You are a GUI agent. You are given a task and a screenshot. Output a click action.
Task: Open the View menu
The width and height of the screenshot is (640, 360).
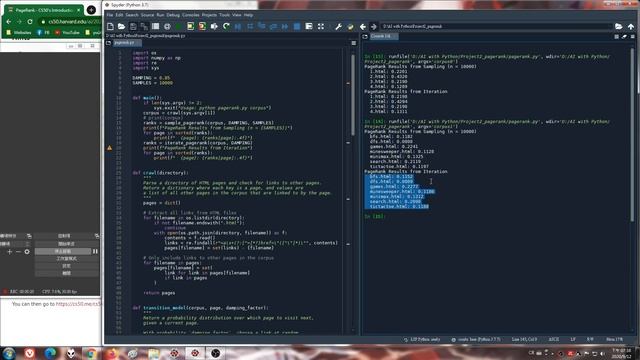(x=237, y=15)
